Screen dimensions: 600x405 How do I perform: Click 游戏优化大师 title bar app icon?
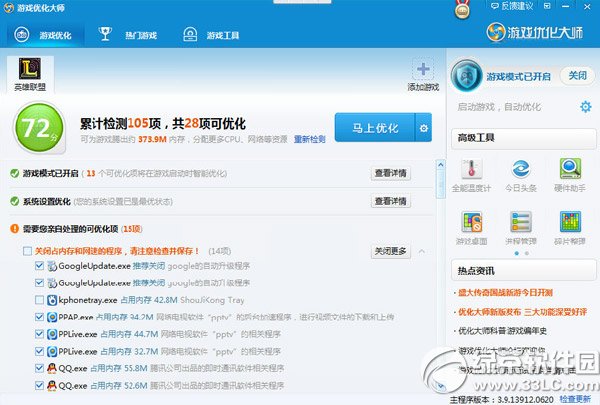coord(8,8)
